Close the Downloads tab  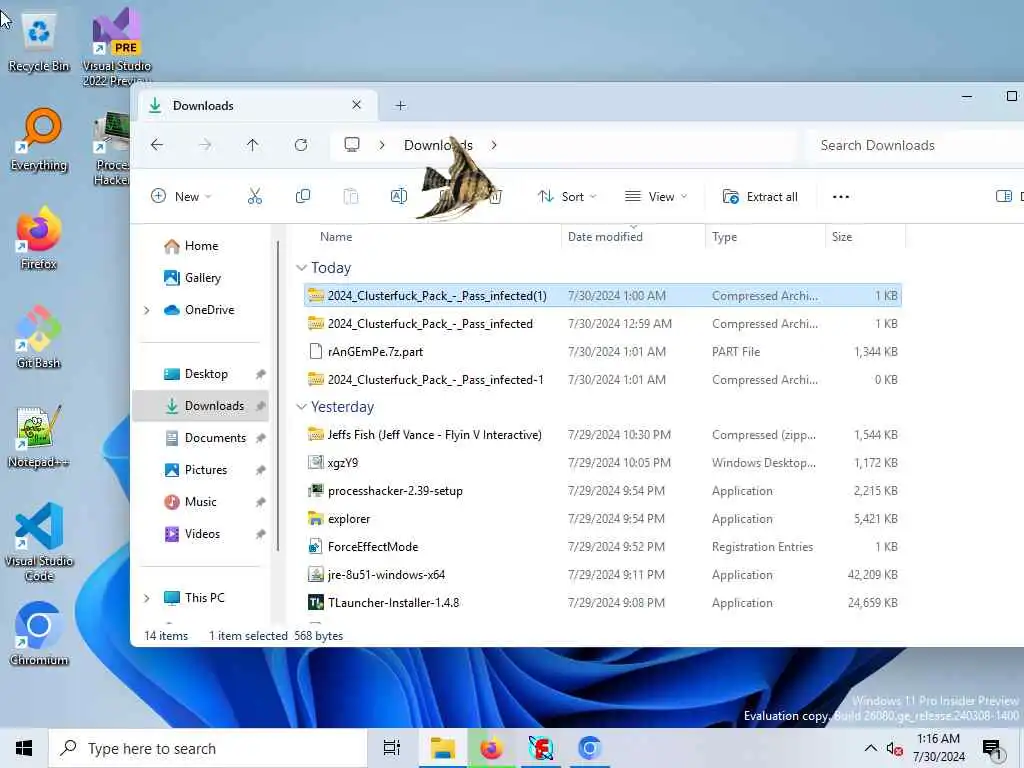(x=357, y=105)
